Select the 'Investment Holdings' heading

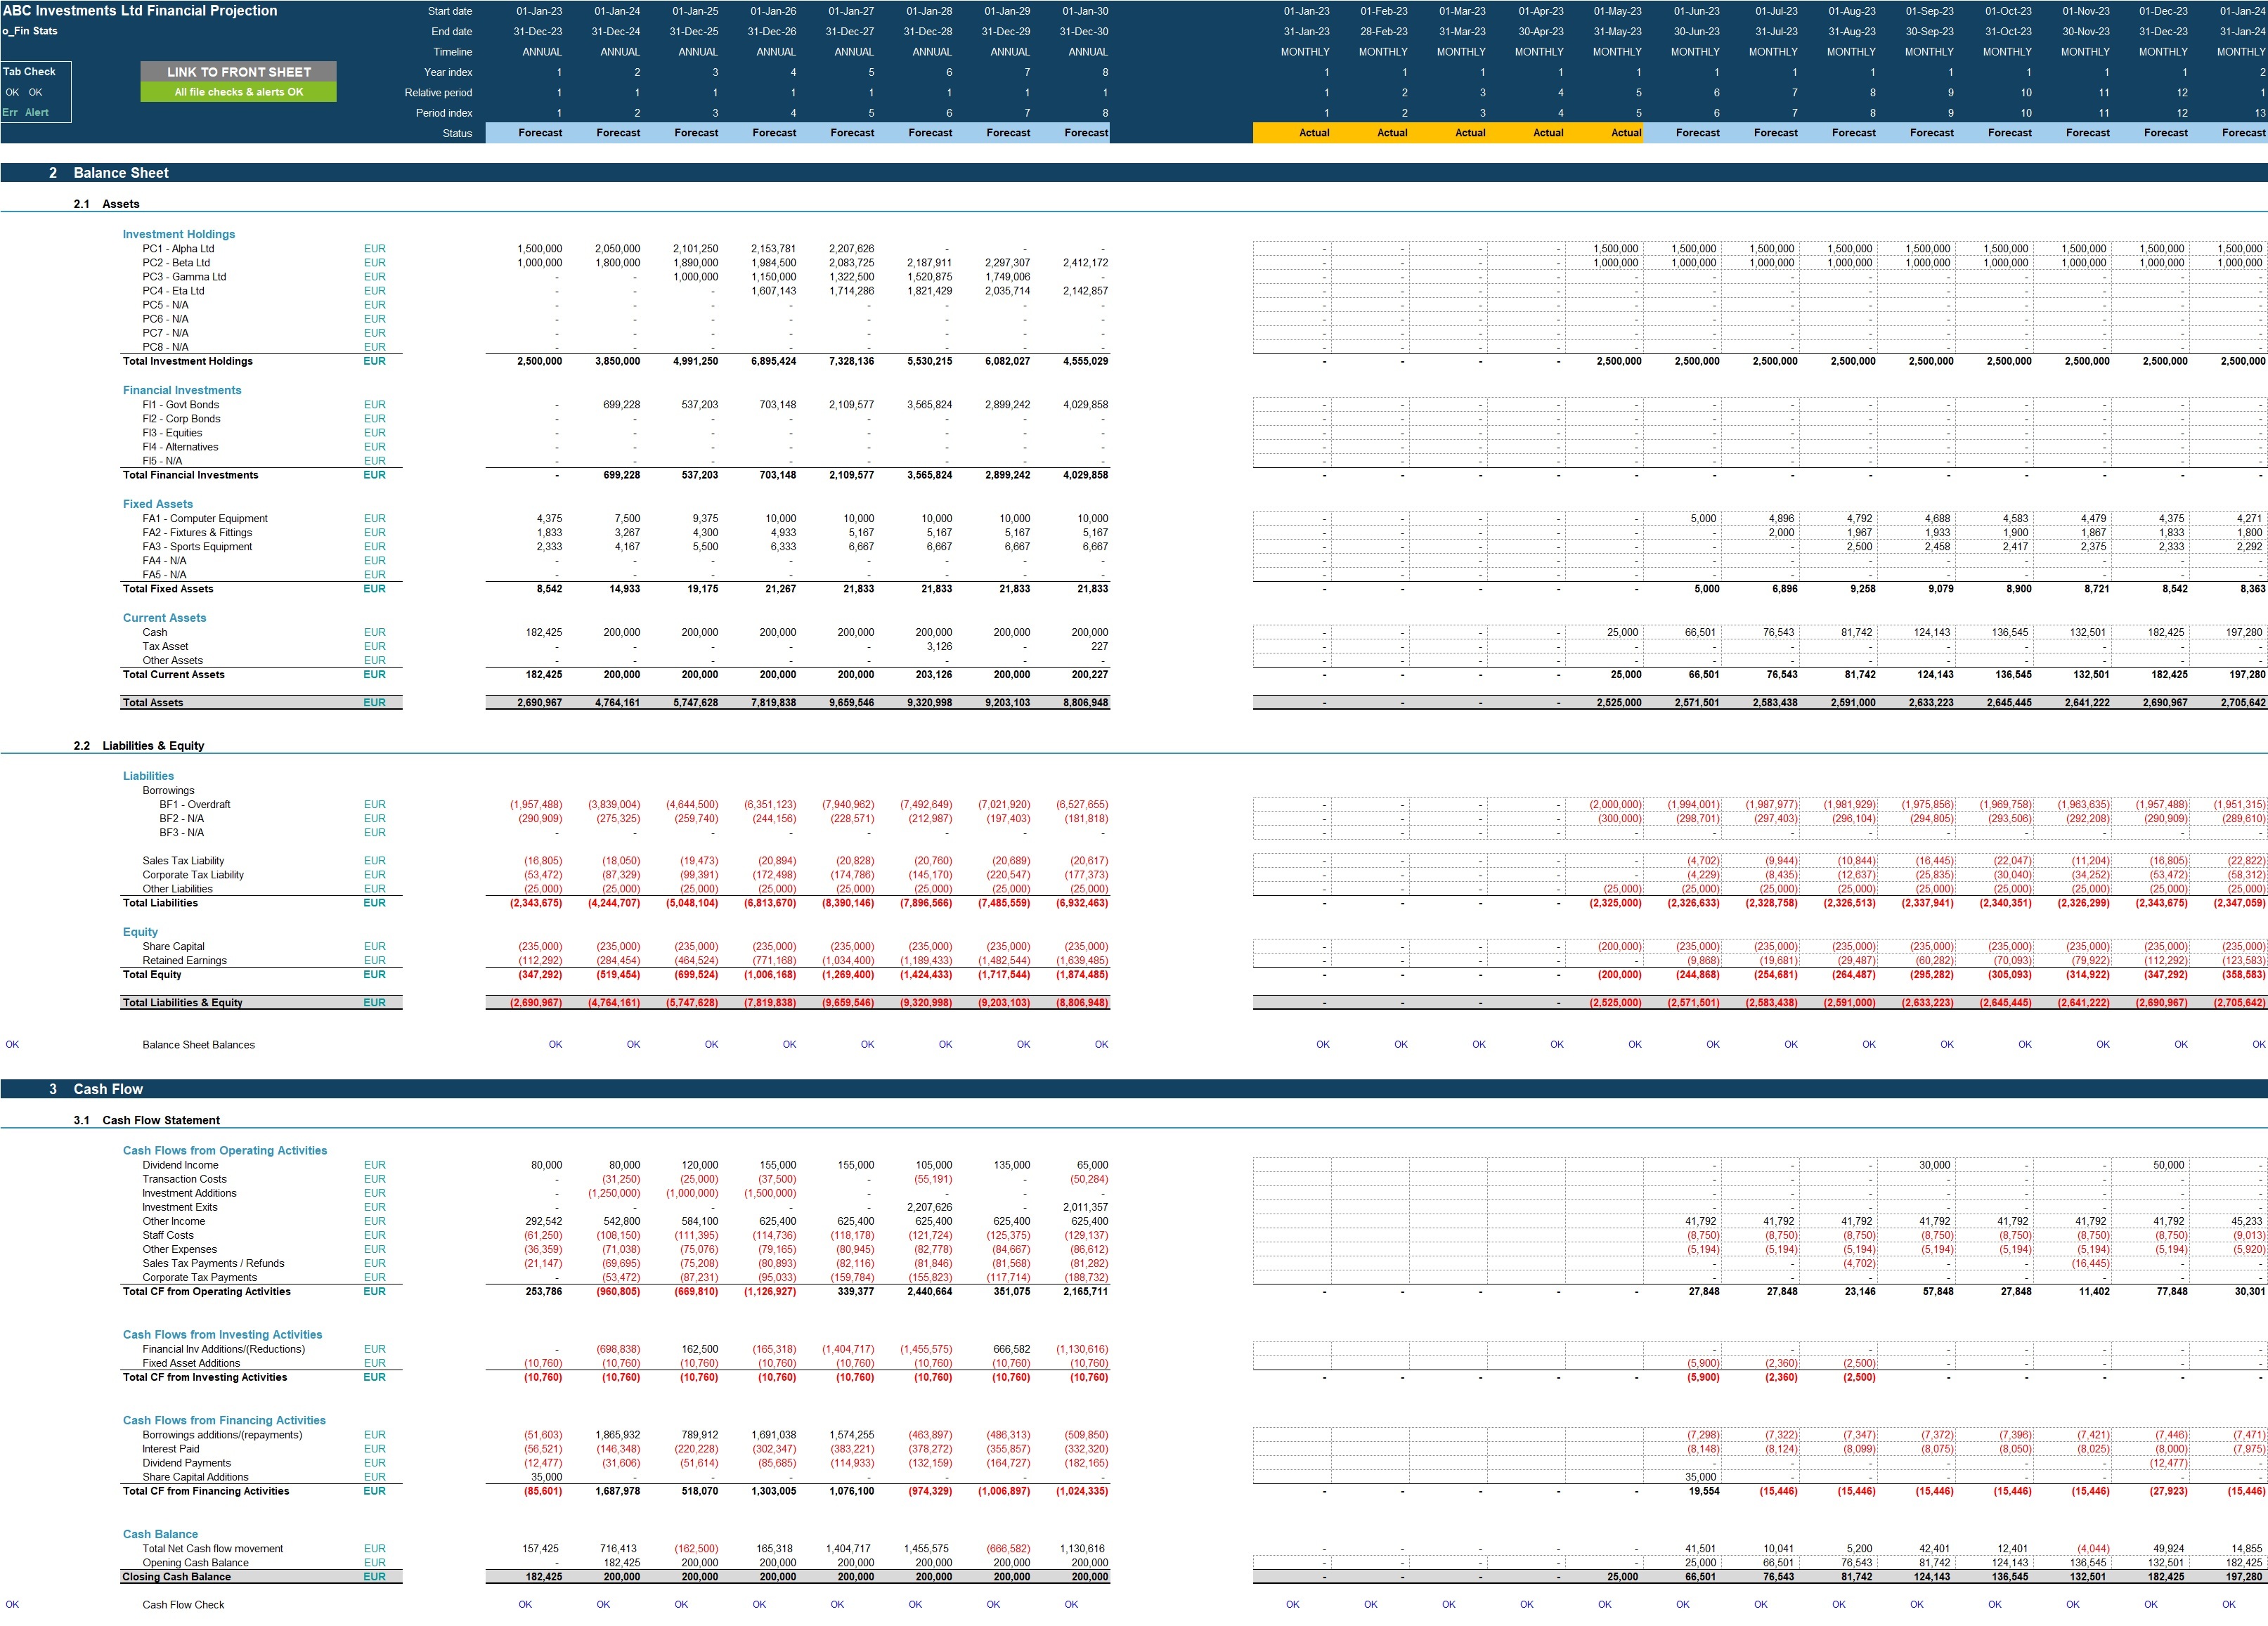click(179, 234)
